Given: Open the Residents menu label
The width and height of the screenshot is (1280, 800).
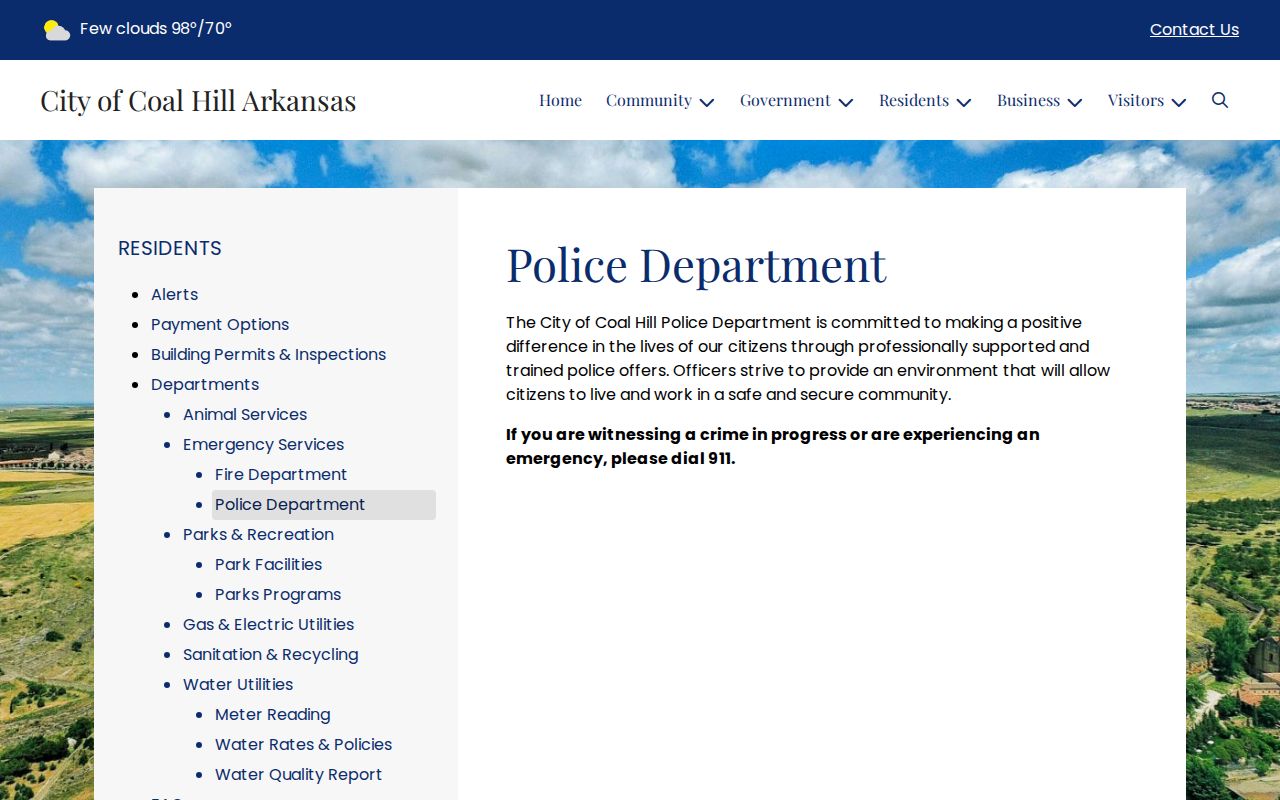Looking at the screenshot, I should (914, 100).
